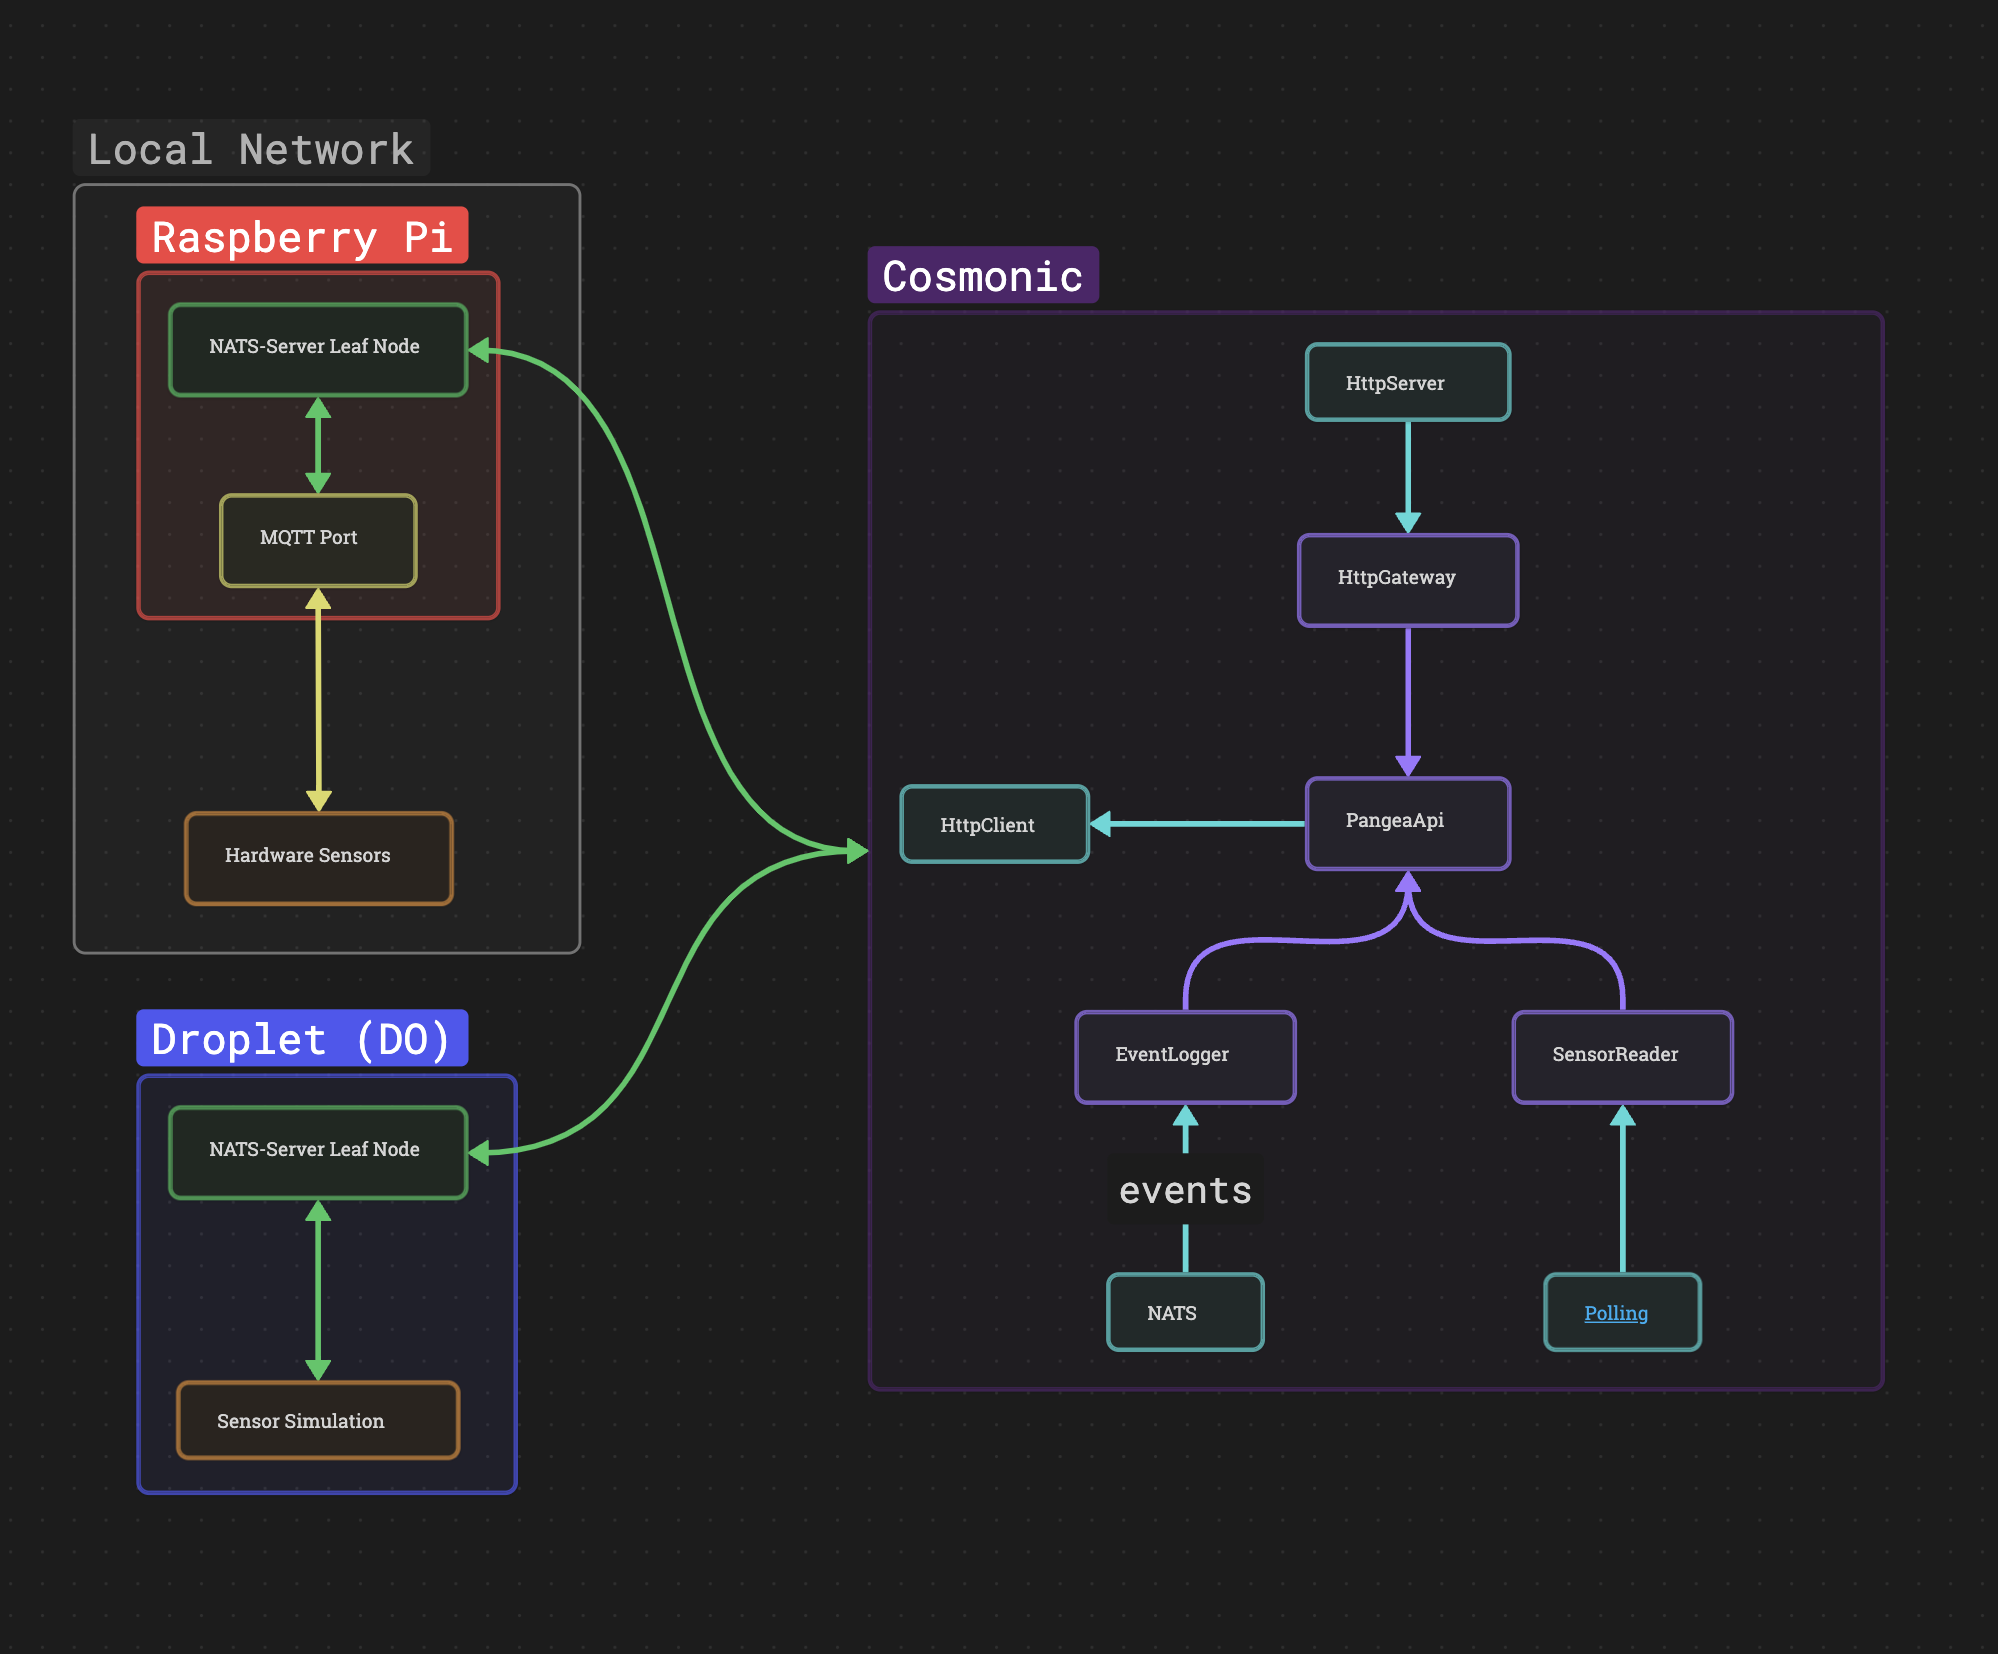Select the Droplet (DO) group label

coord(301,1039)
